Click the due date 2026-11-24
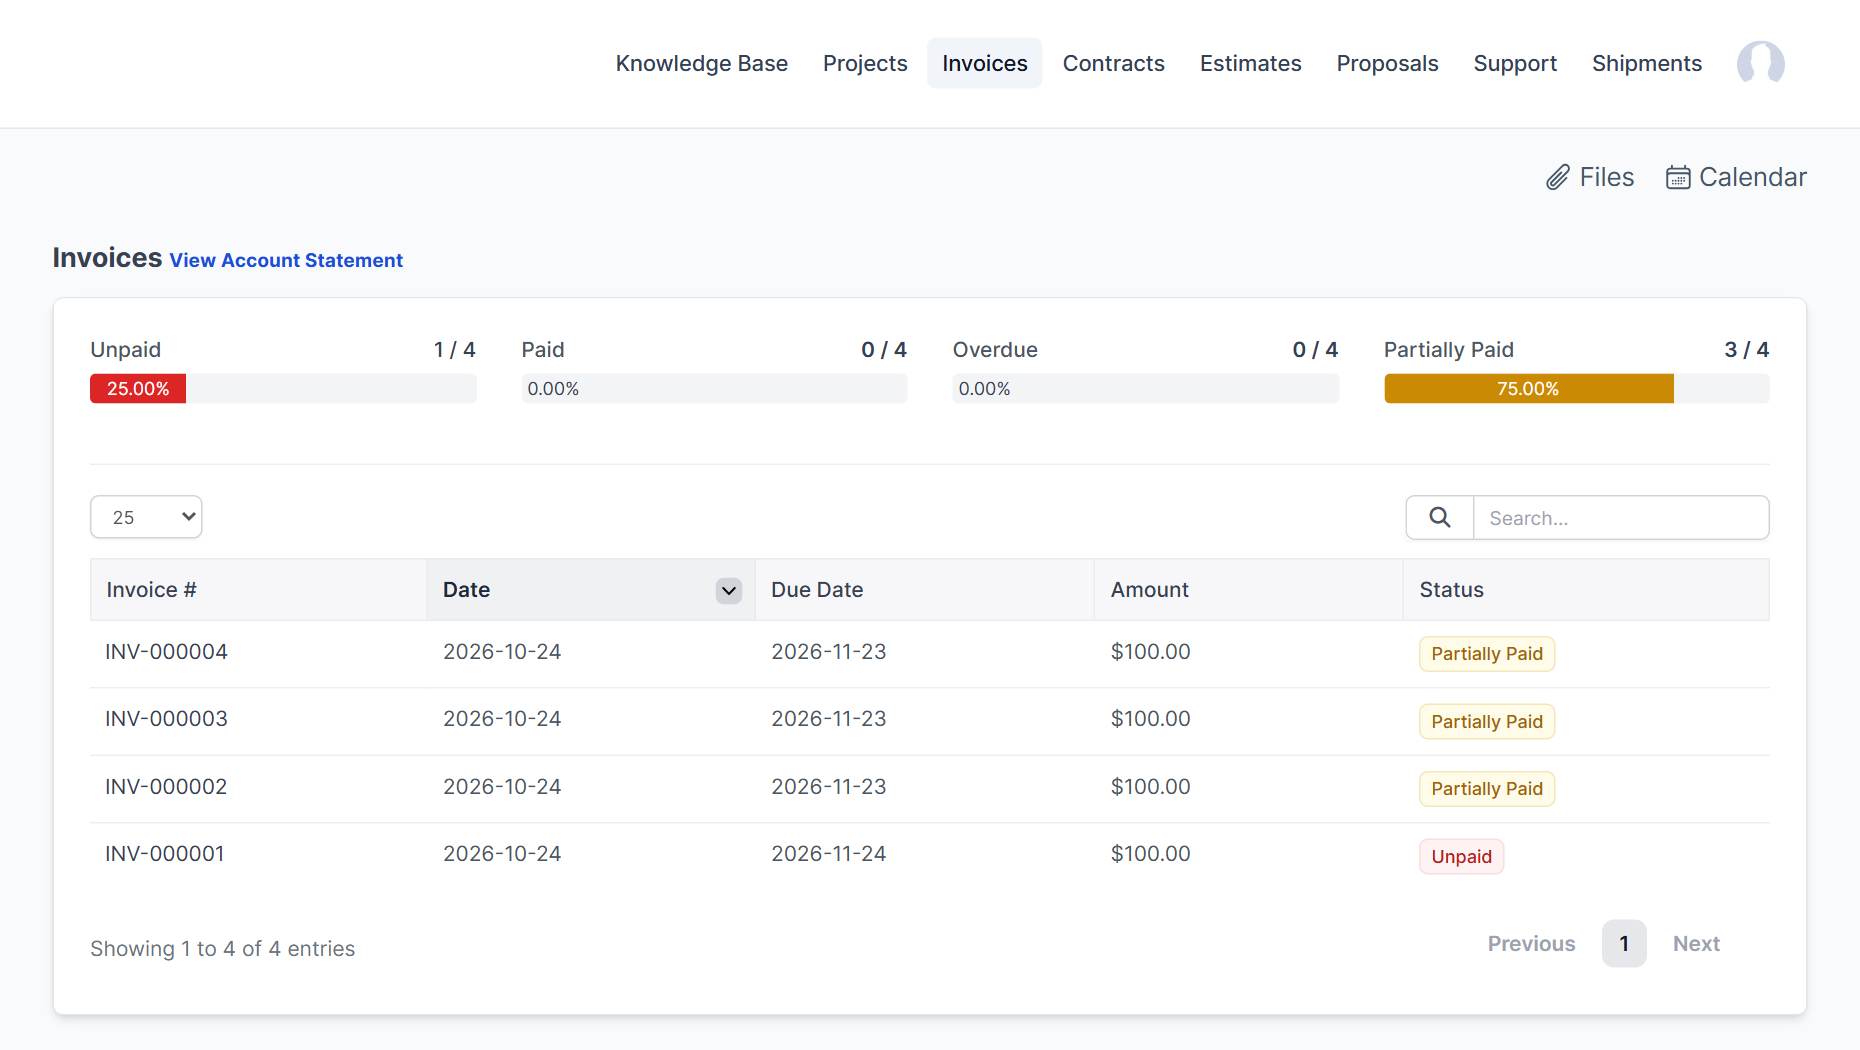1860x1050 pixels. (828, 854)
